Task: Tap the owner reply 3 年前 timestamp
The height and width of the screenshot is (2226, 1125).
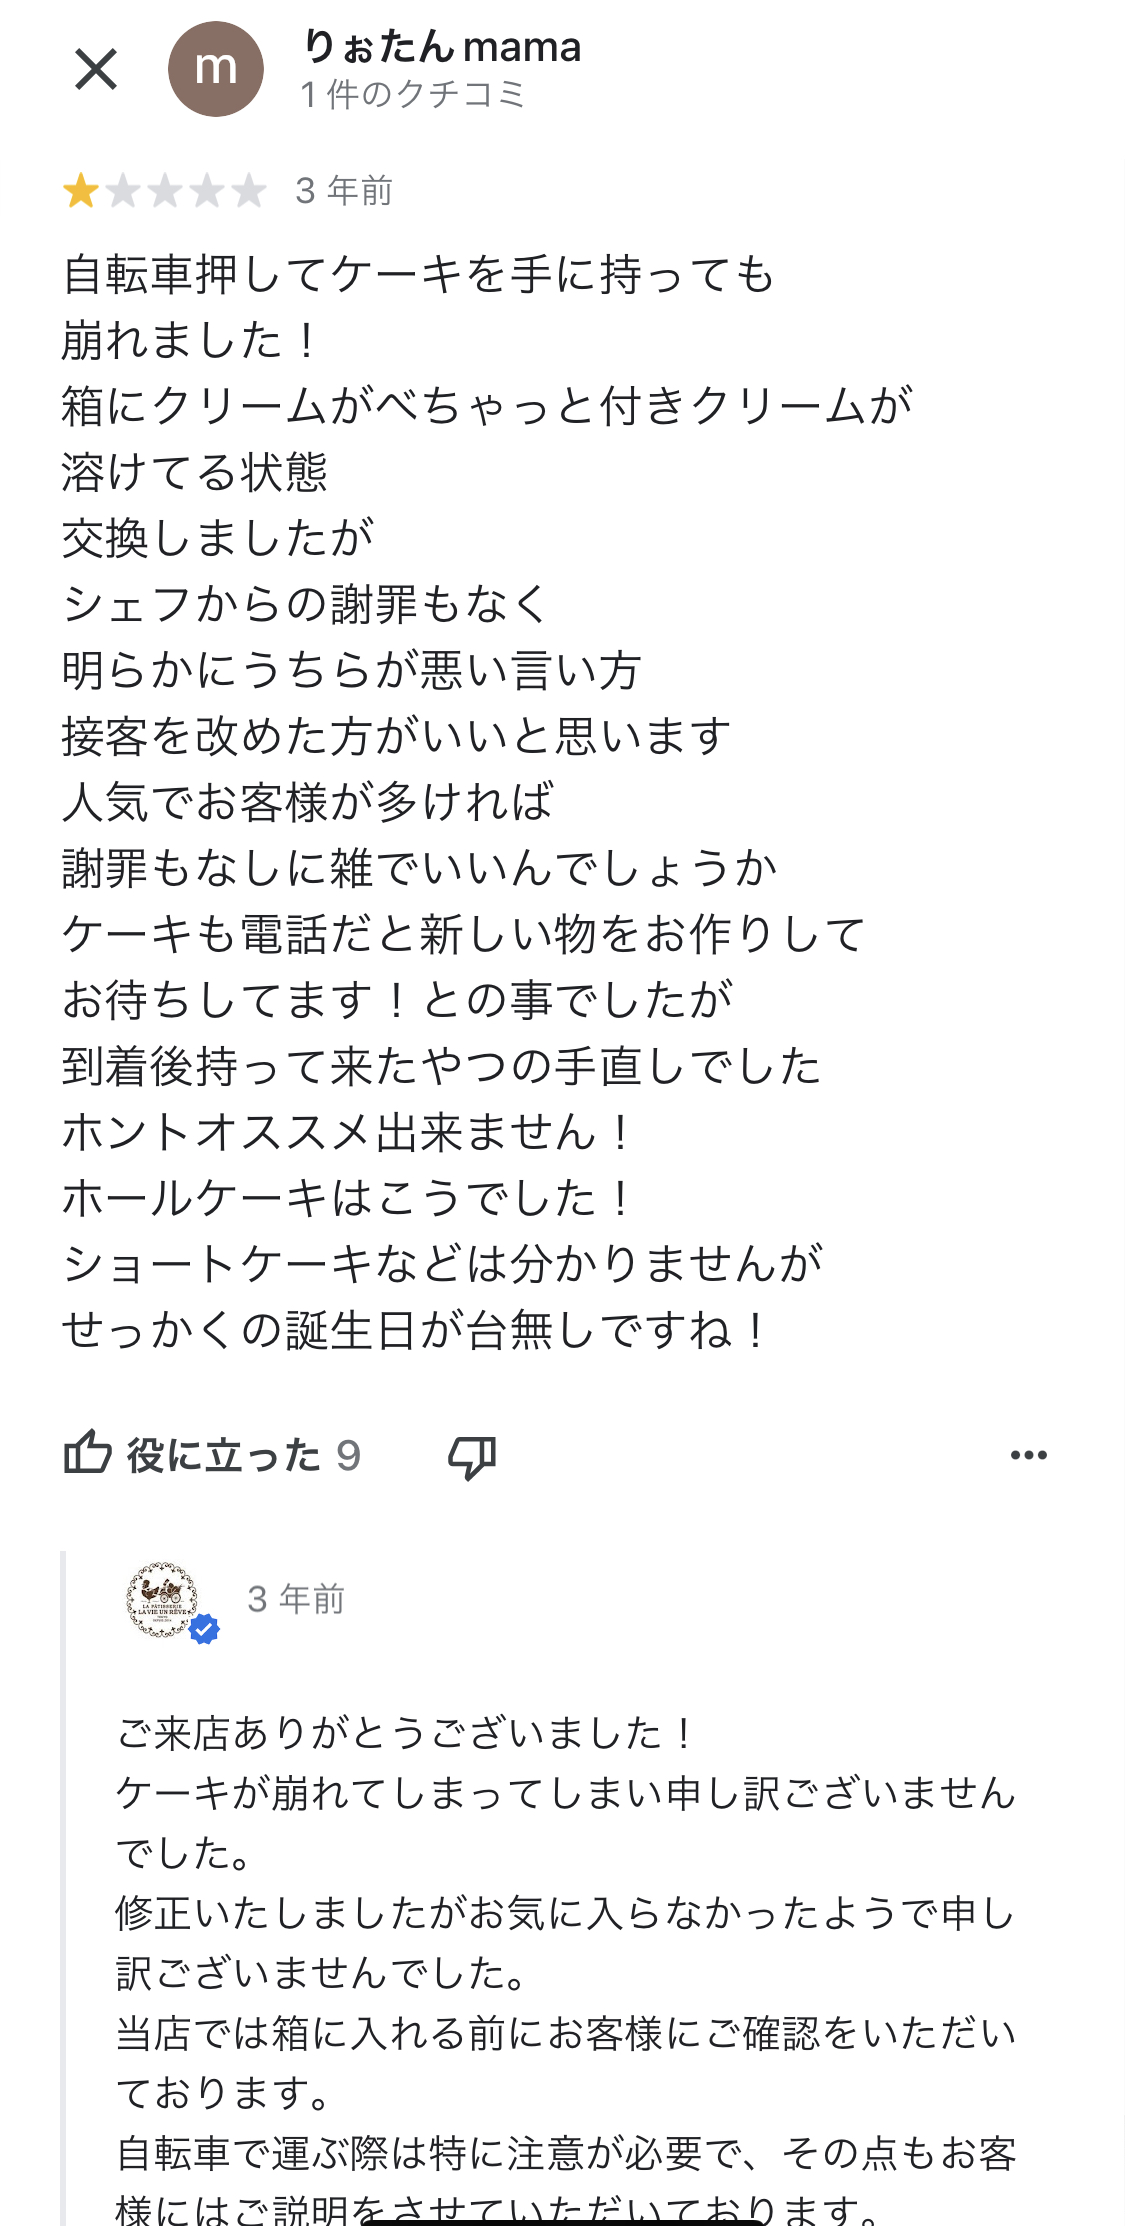Action: pyautogui.click(x=296, y=1599)
